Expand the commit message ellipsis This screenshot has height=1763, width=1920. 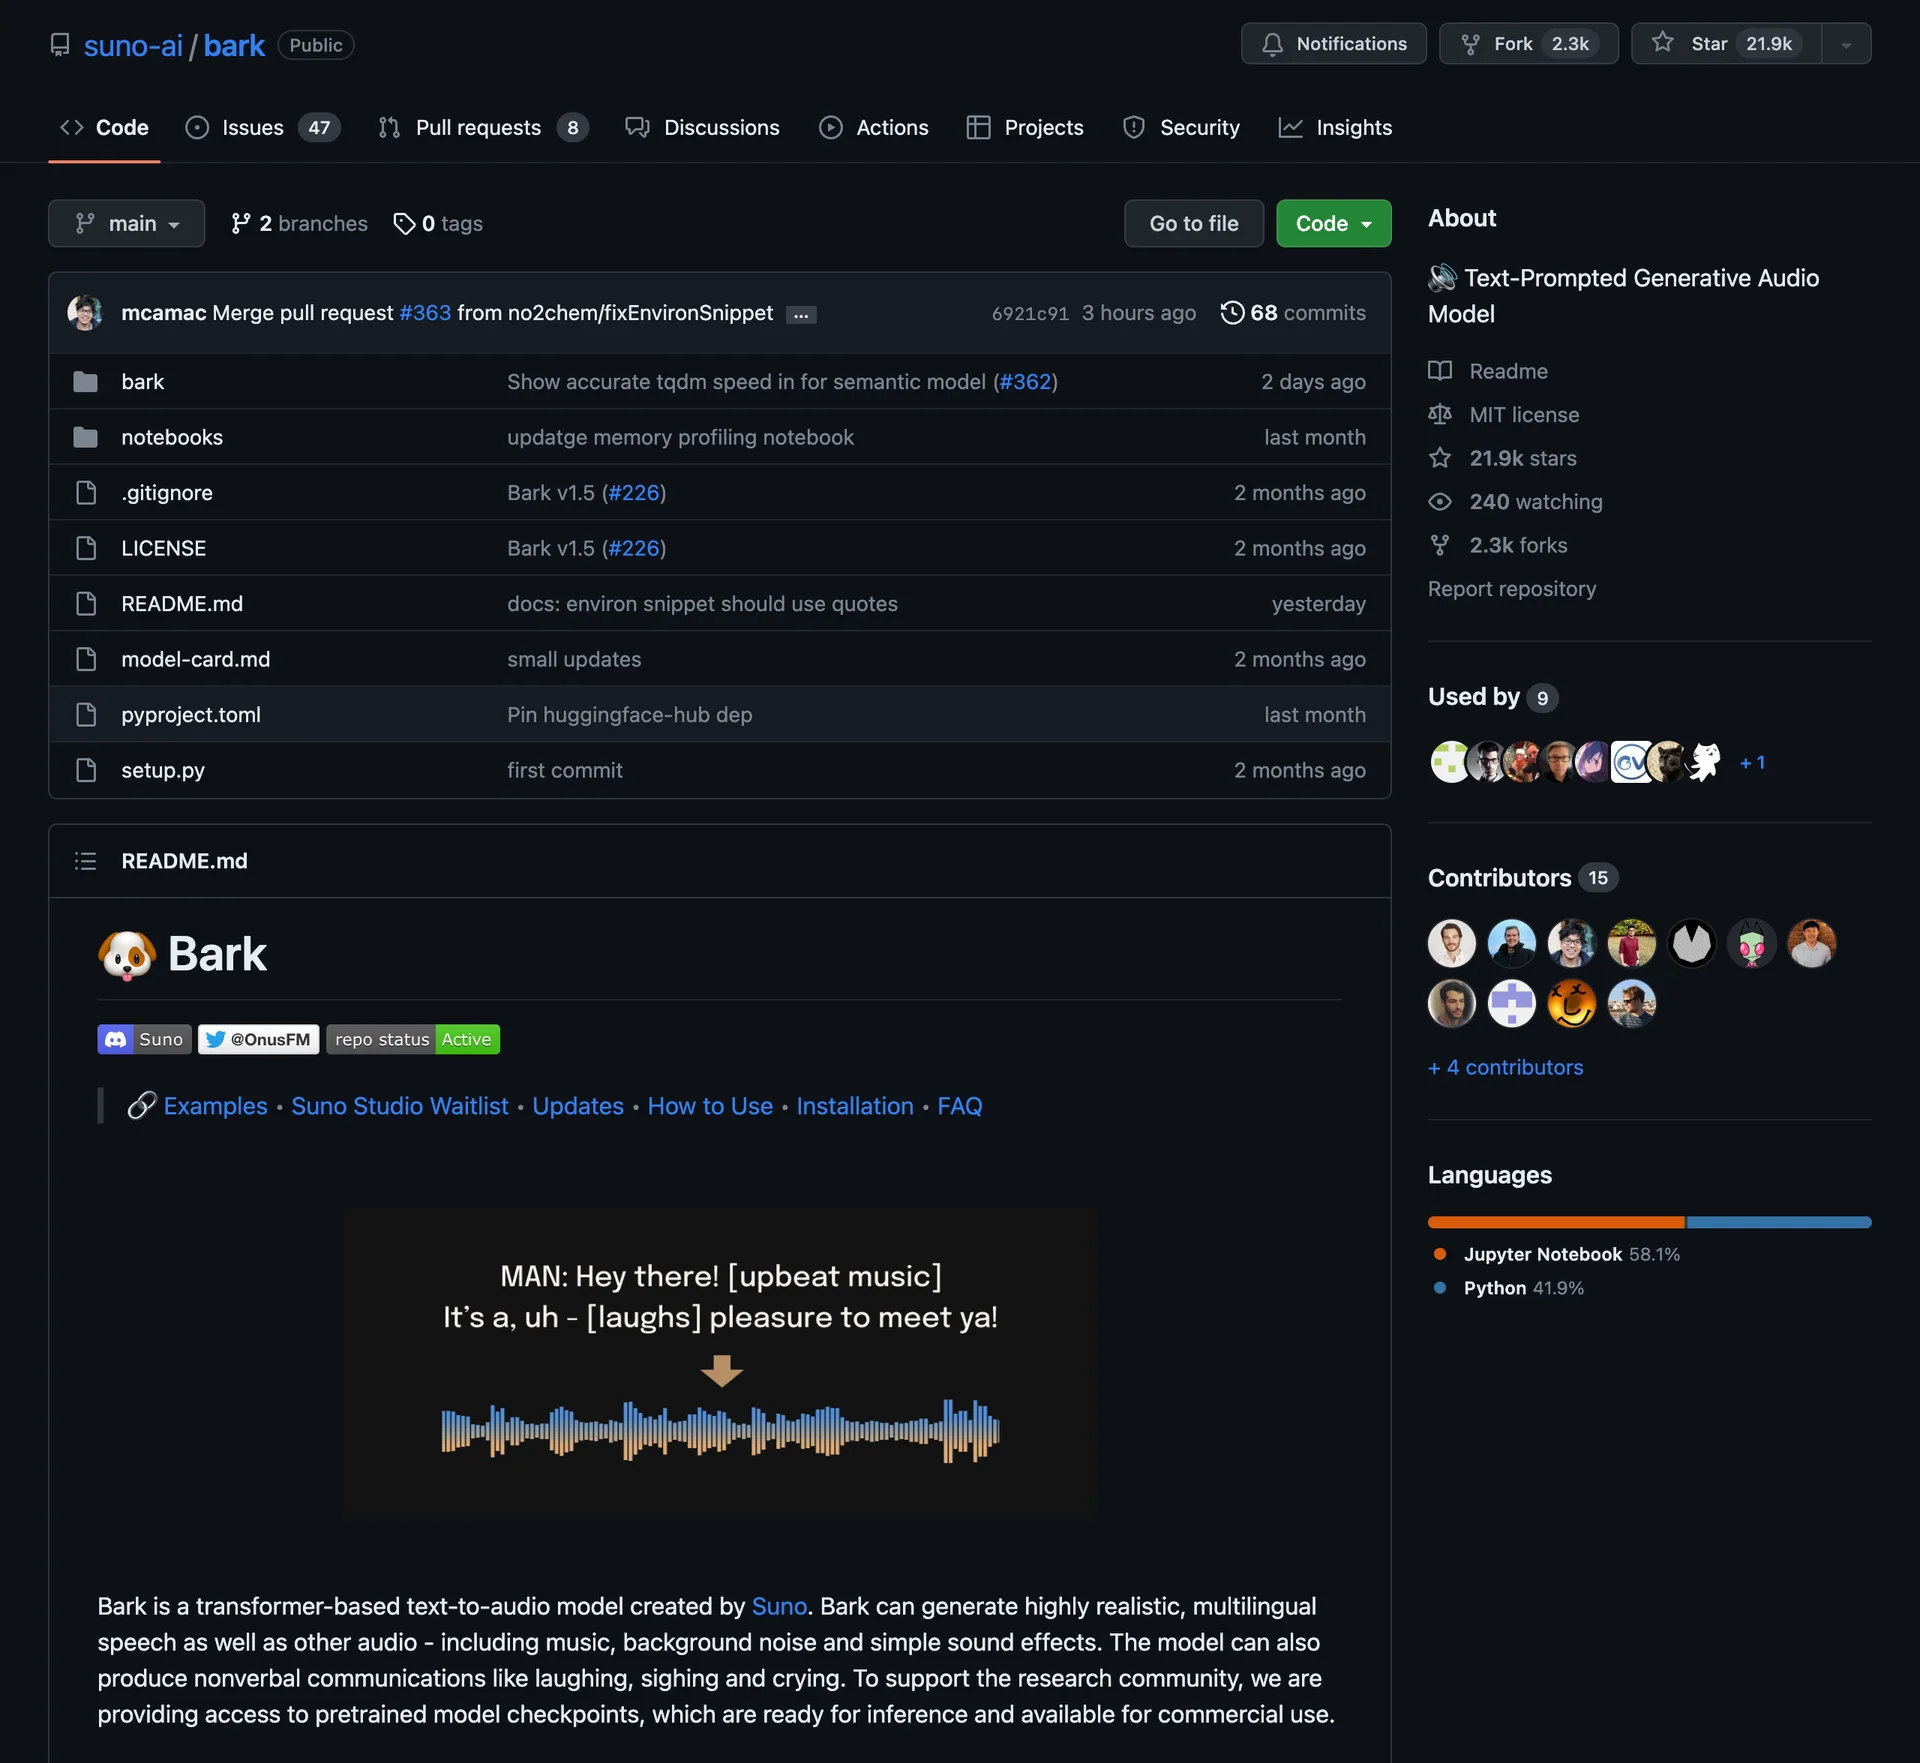point(801,315)
